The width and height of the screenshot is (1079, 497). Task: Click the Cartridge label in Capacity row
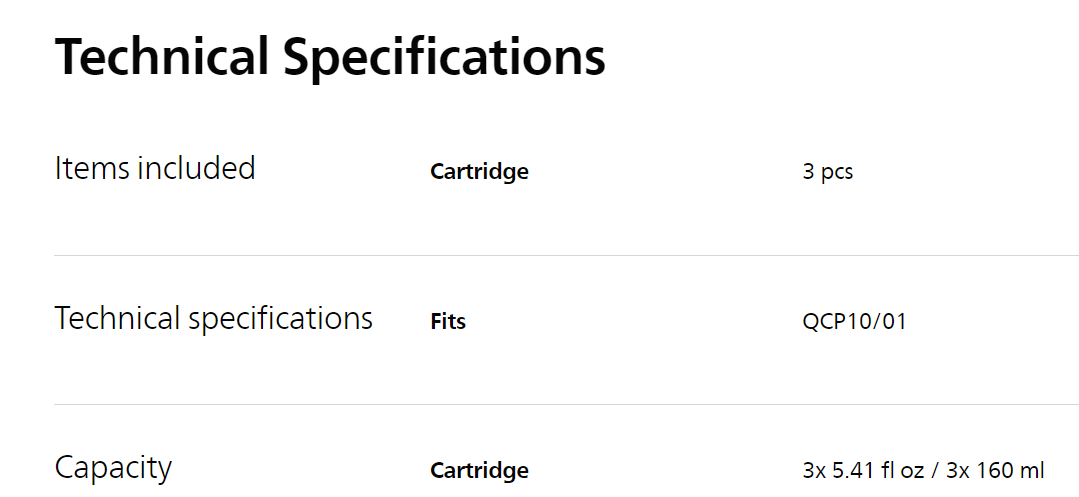479,470
